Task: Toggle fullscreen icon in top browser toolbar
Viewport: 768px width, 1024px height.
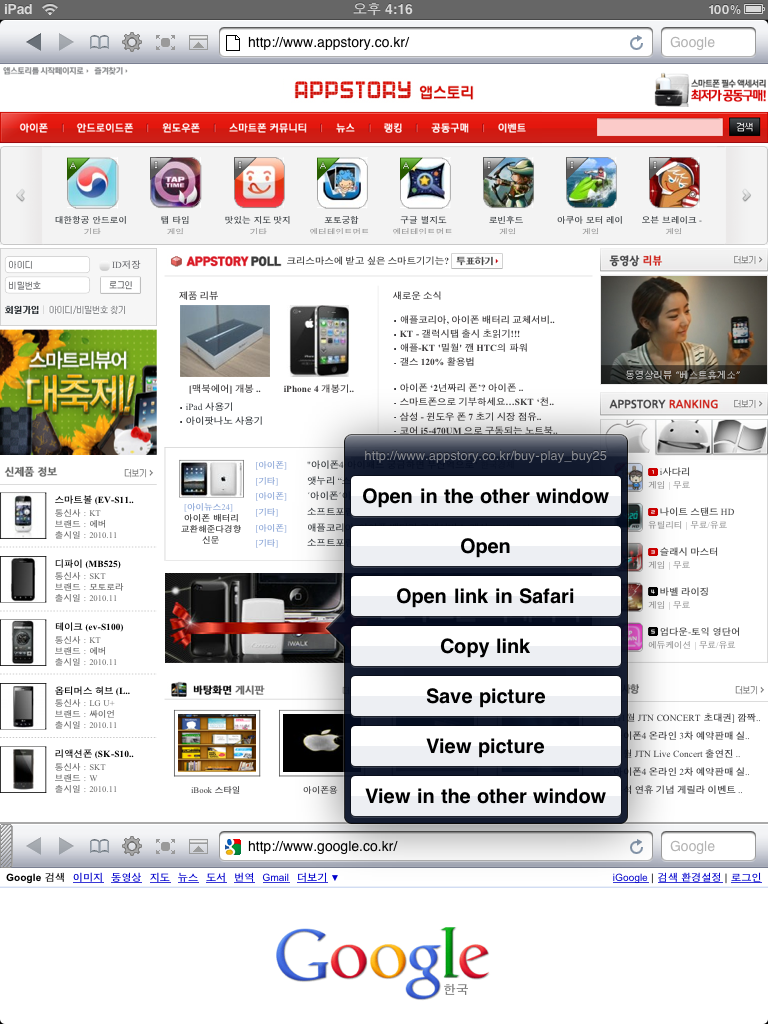Action: click(x=165, y=42)
